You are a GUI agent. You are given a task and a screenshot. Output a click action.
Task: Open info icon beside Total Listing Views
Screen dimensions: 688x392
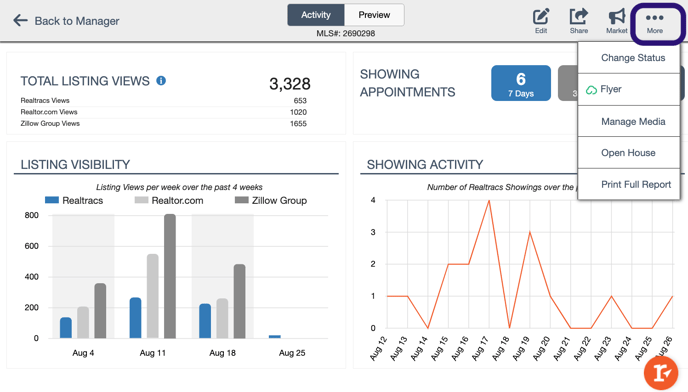click(161, 81)
